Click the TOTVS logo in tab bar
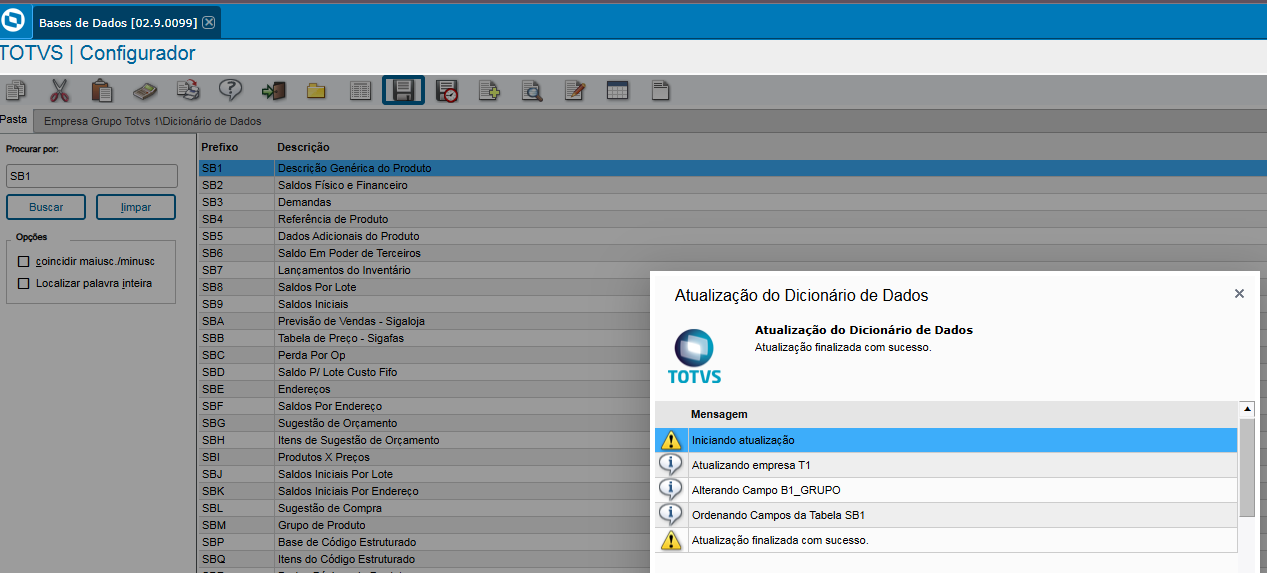 point(15,22)
